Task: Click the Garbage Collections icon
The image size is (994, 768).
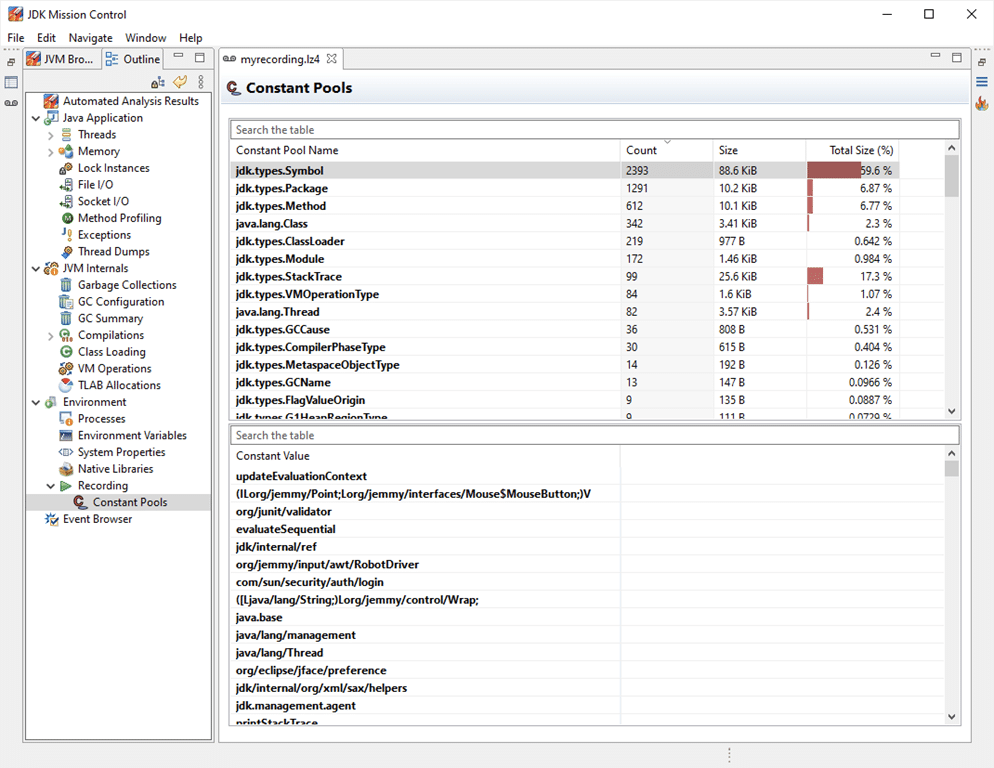Action: (66, 285)
